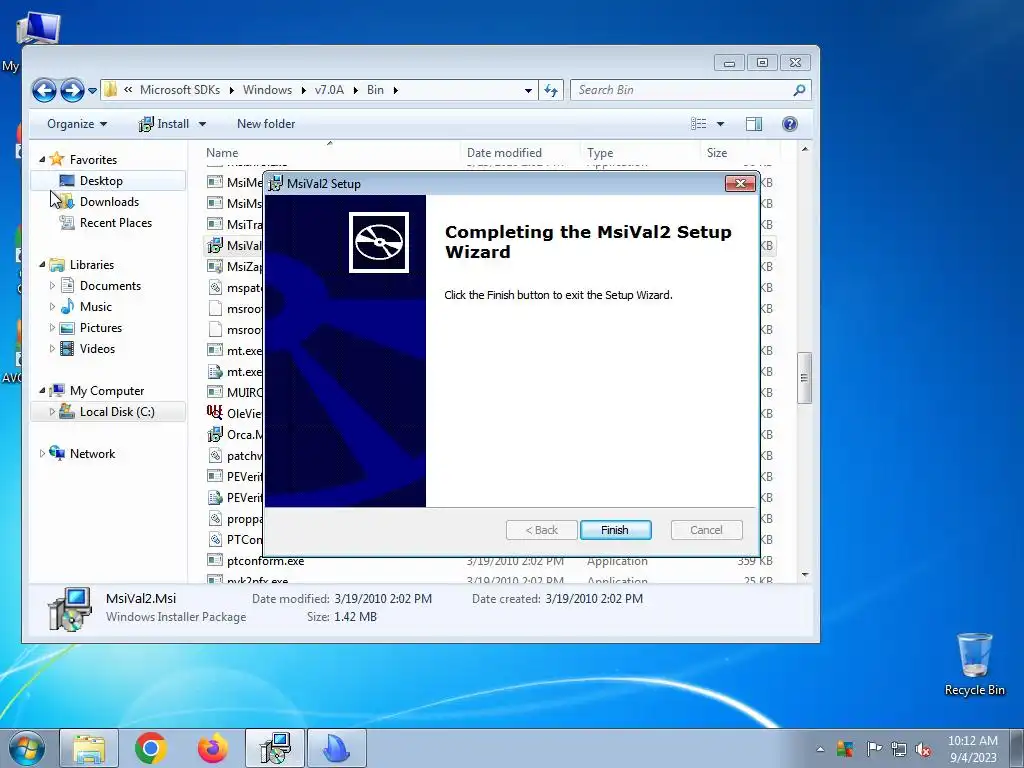This screenshot has width=1024, height=768.
Task: Click the muted volume tray icon
Action: pos(923,750)
